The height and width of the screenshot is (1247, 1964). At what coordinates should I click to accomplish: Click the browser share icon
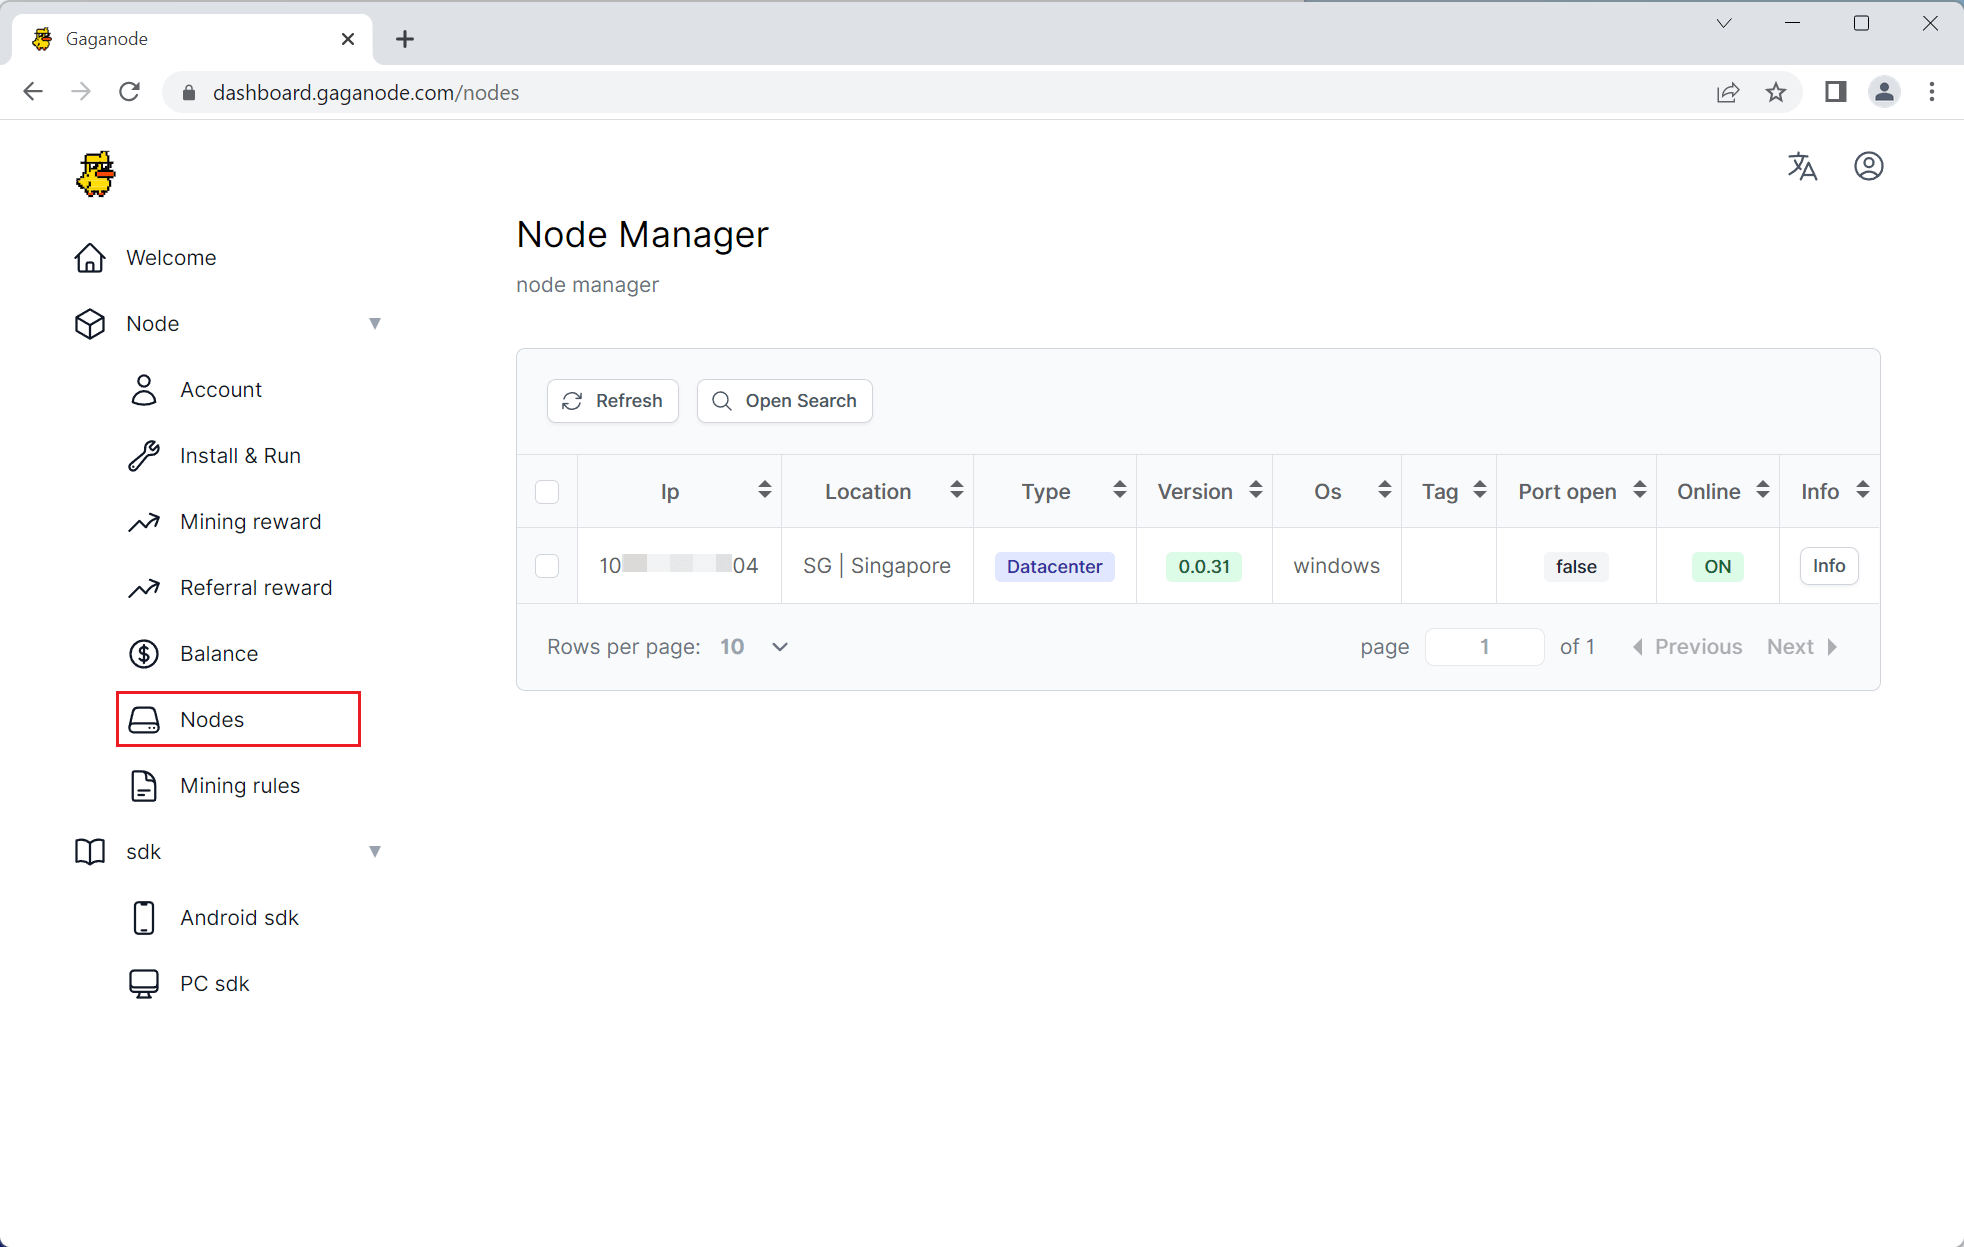pyautogui.click(x=1727, y=92)
